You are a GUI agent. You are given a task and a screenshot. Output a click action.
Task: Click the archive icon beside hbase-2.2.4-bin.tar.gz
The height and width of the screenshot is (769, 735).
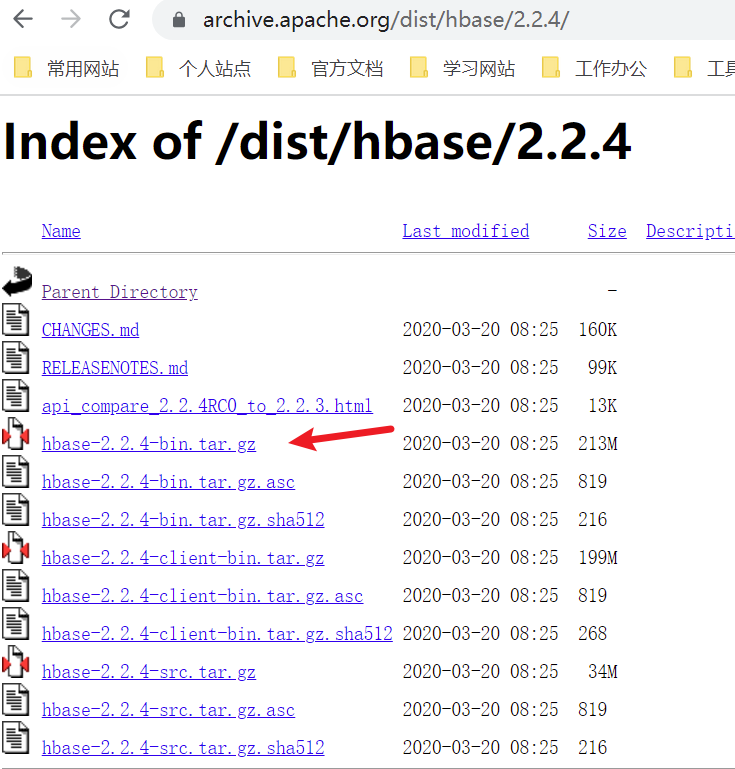click(x=16, y=434)
